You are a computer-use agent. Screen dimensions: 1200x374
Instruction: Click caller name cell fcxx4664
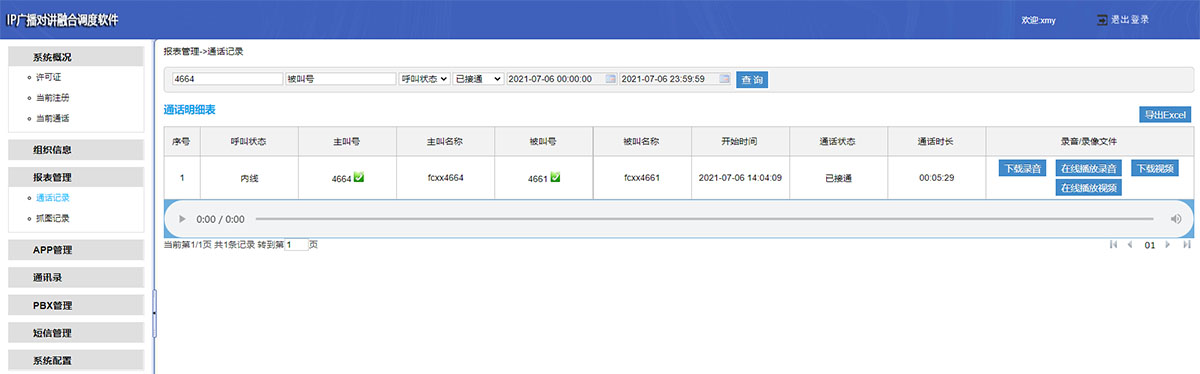pos(445,178)
